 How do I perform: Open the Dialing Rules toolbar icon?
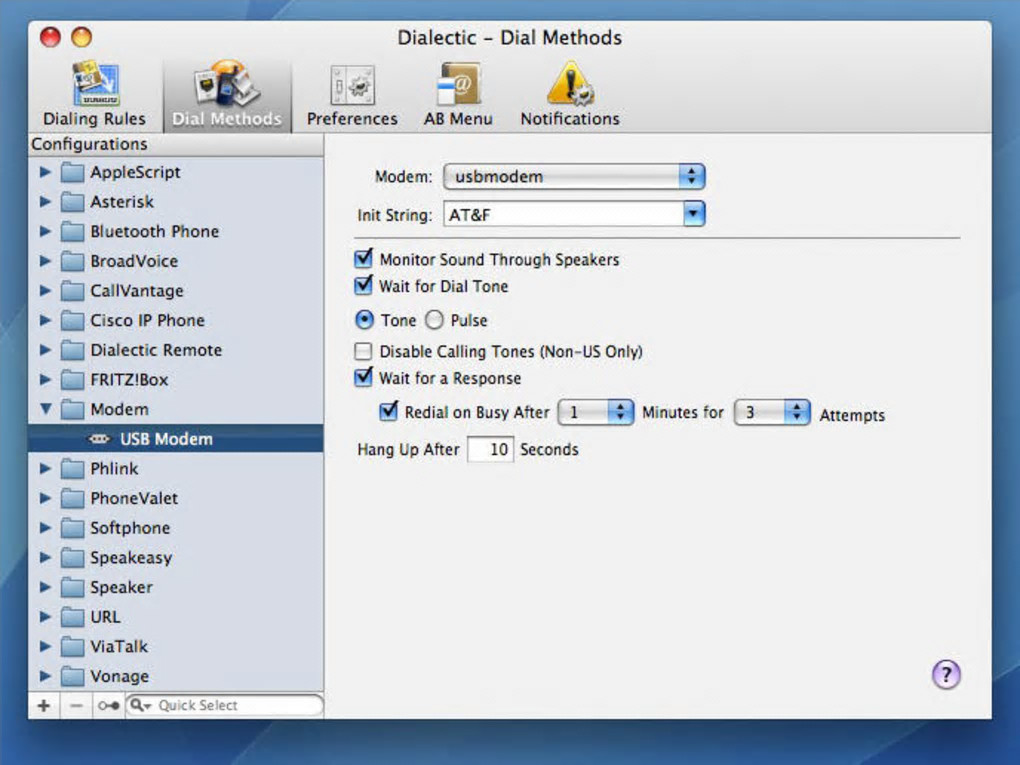click(94, 94)
